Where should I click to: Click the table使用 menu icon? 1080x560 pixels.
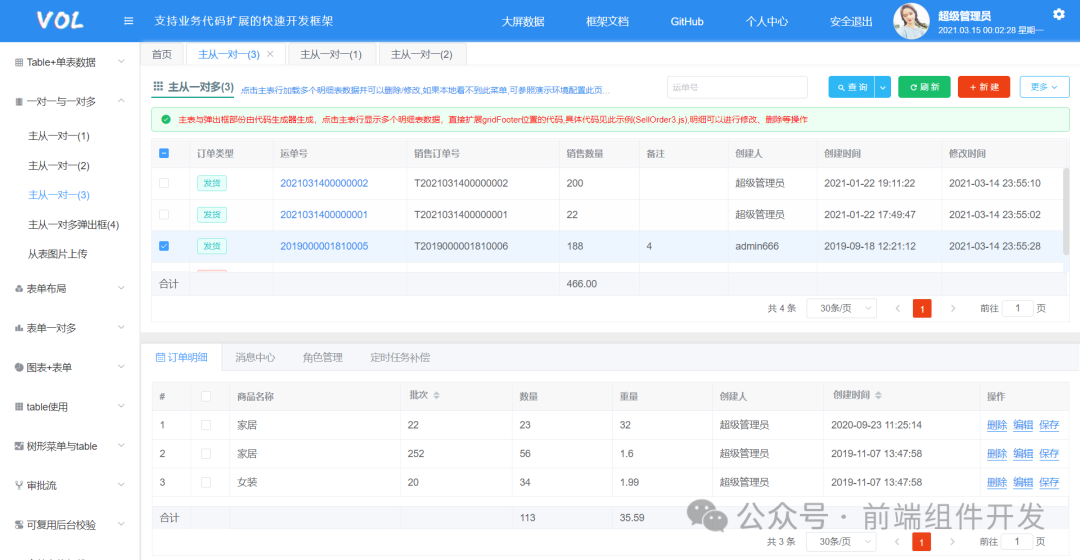[x=19, y=407]
